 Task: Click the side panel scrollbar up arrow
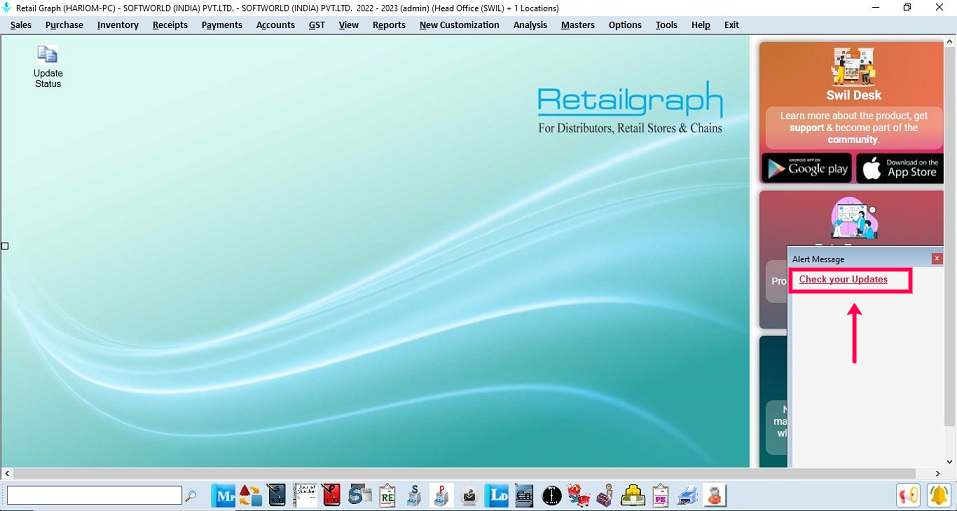click(x=951, y=41)
